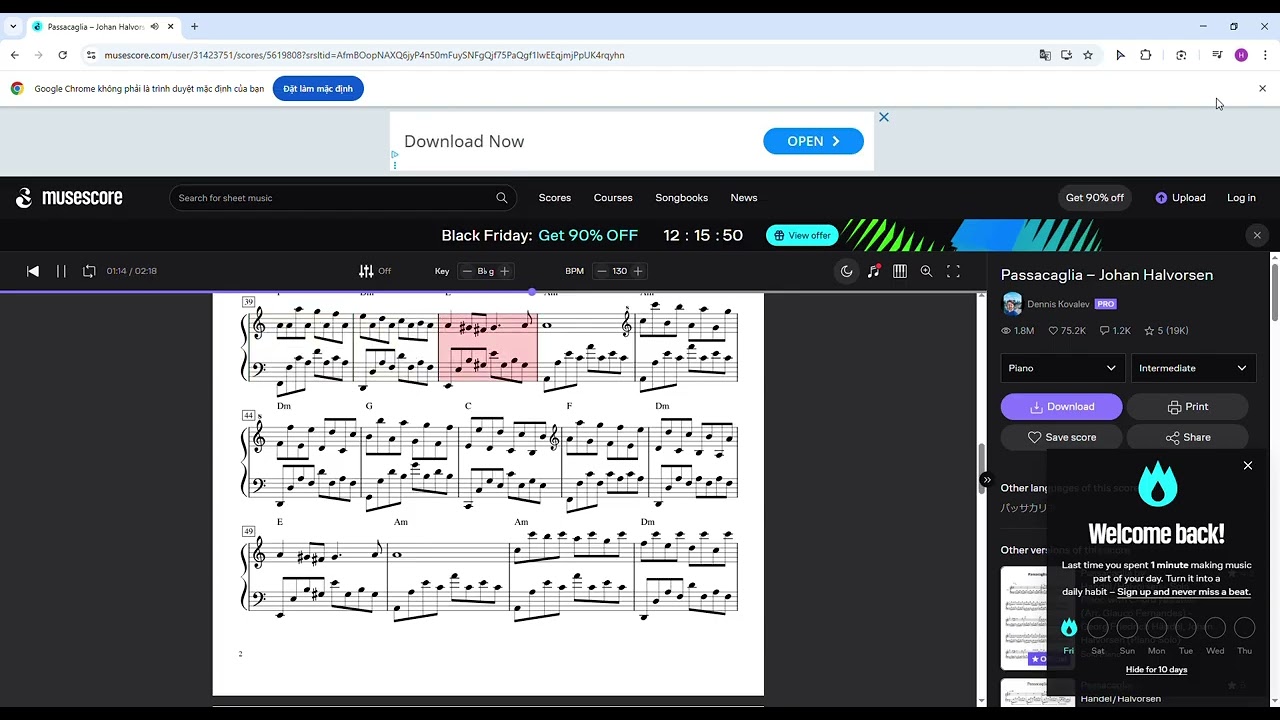The width and height of the screenshot is (1280, 720).
Task: Click the search magnifier icon
Action: pyautogui.click(x=502, y=198)
